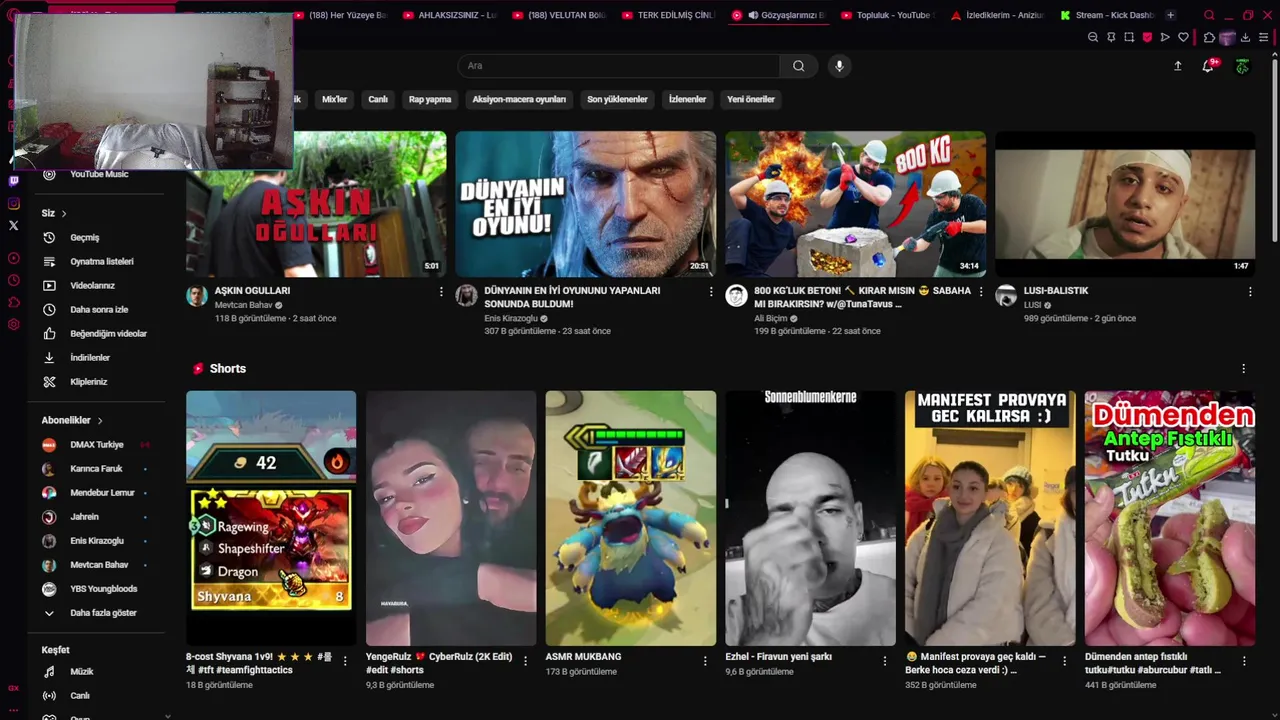This screenshot has height=720, width=1280.
Task: Select the Canlı filter chip
Action: (378, 99)
